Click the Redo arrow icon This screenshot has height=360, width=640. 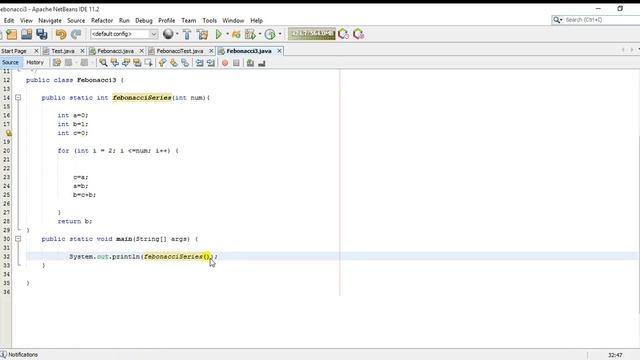point(76,34)
